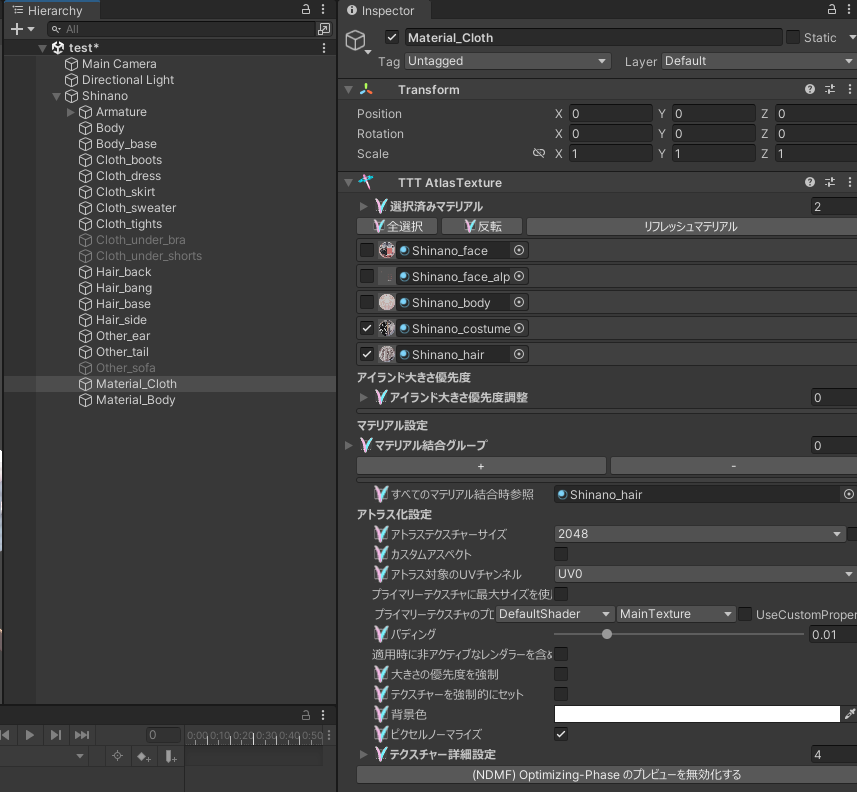Expand the 選択済みマテリアル foldout
The height and width of the screenshot is (792, 857).
click(363, 206)
